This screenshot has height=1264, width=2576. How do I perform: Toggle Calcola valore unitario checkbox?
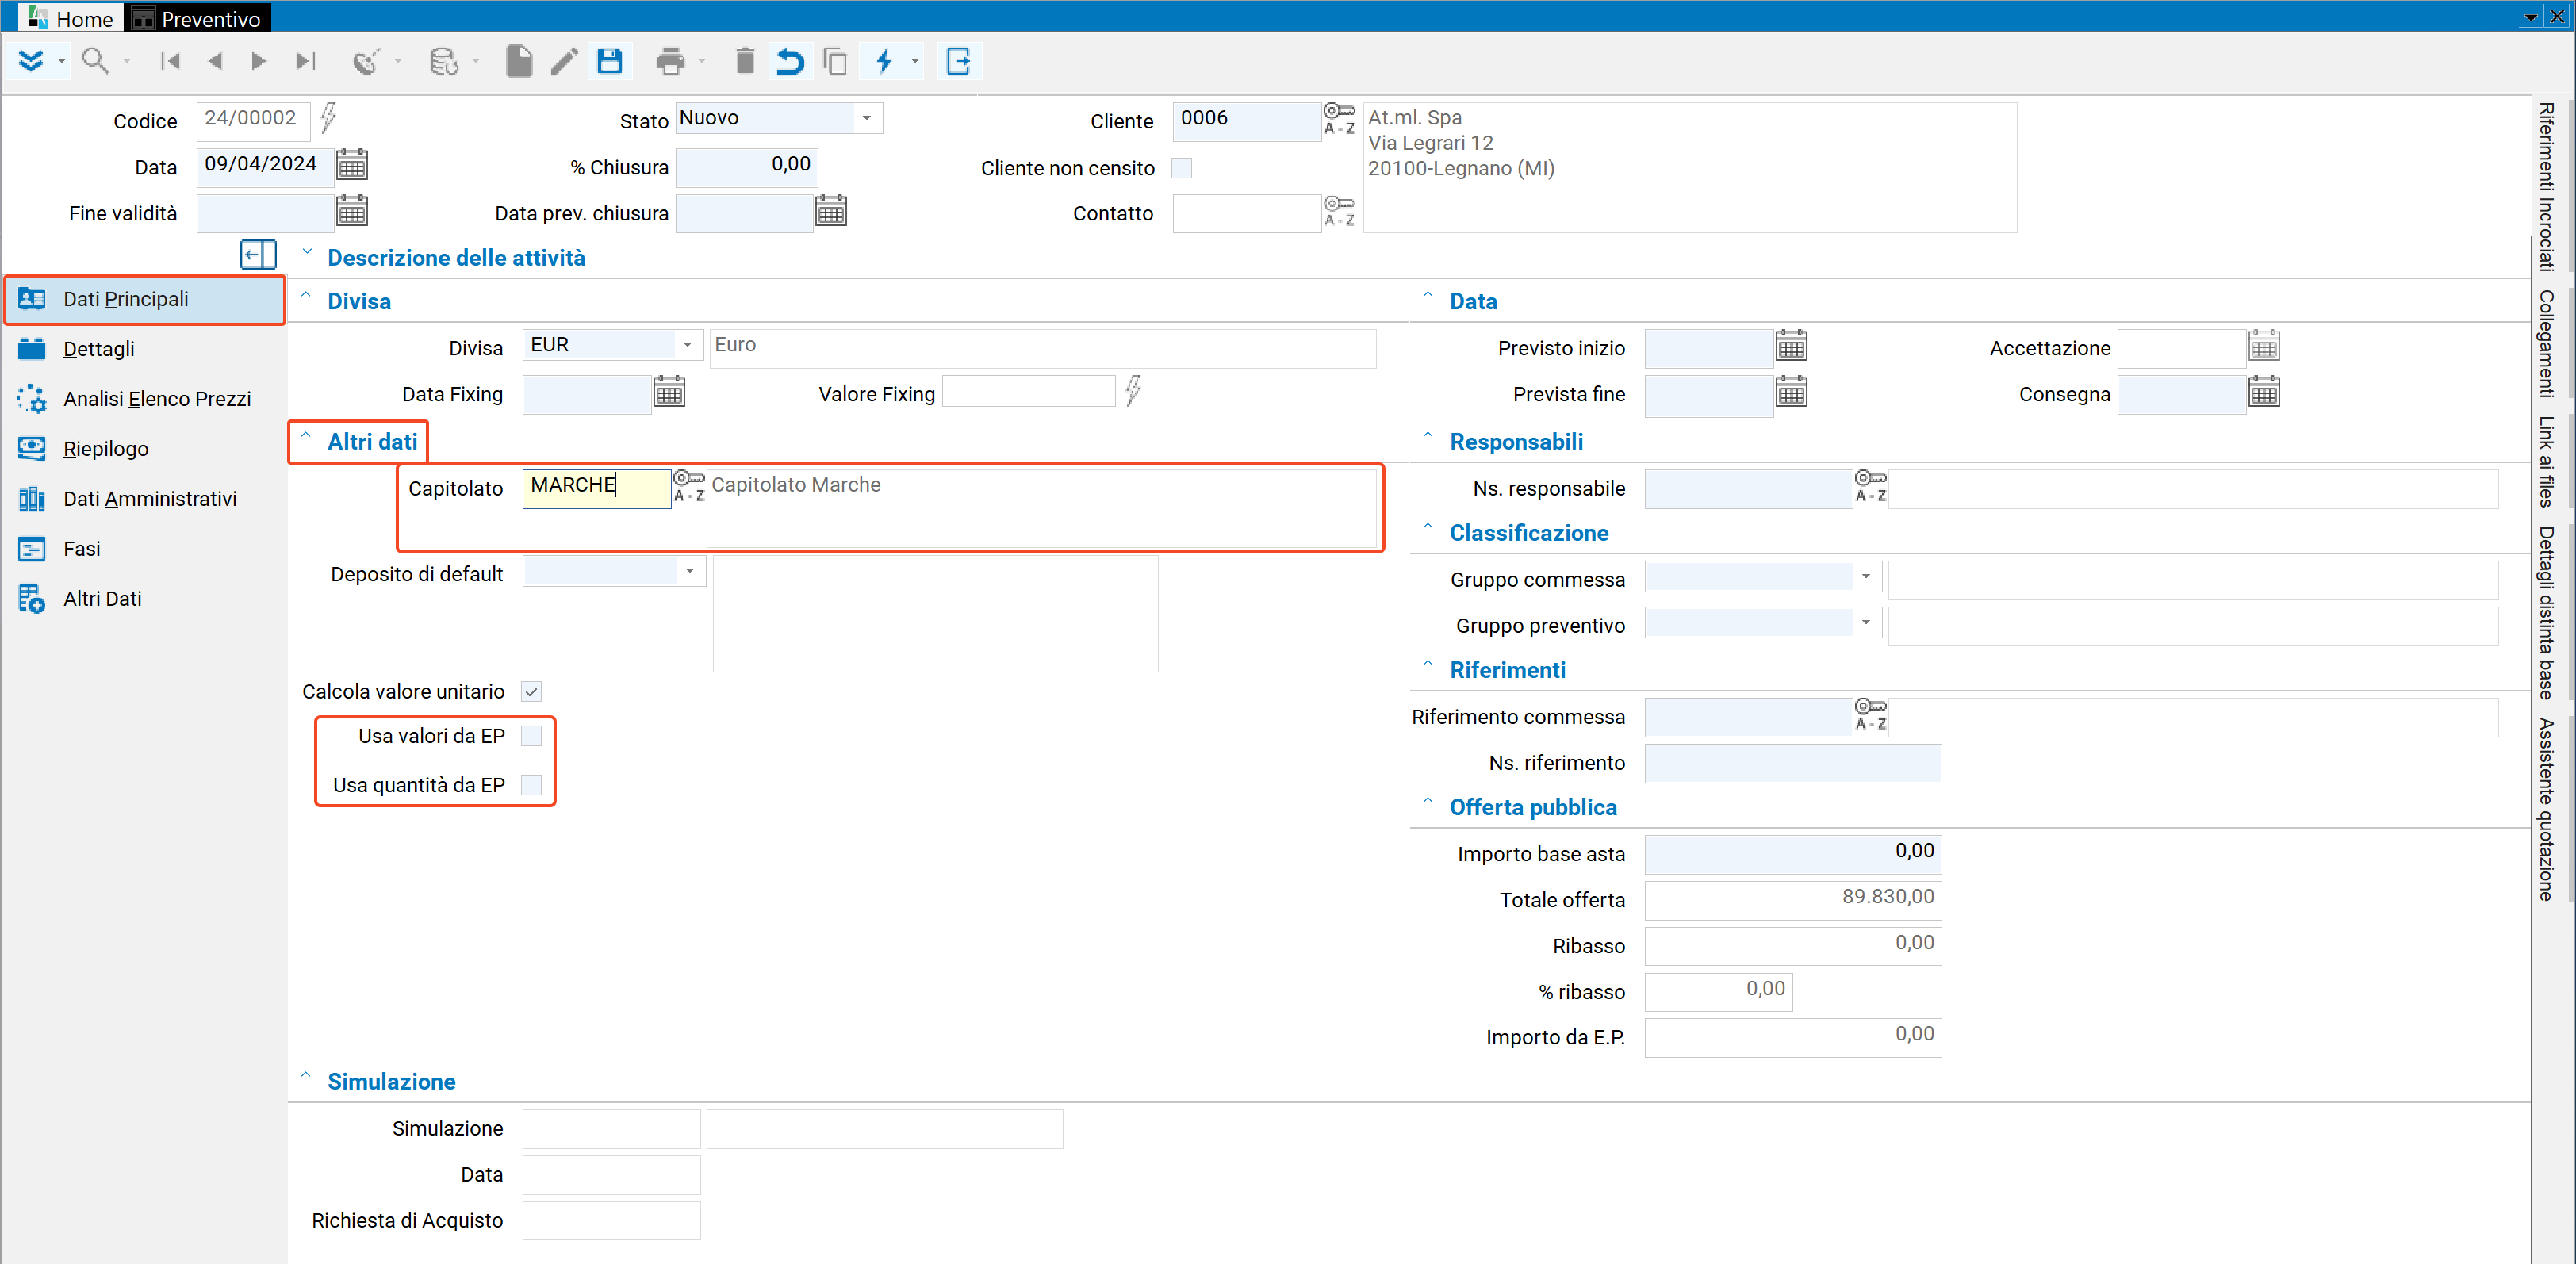pos(532,691)
